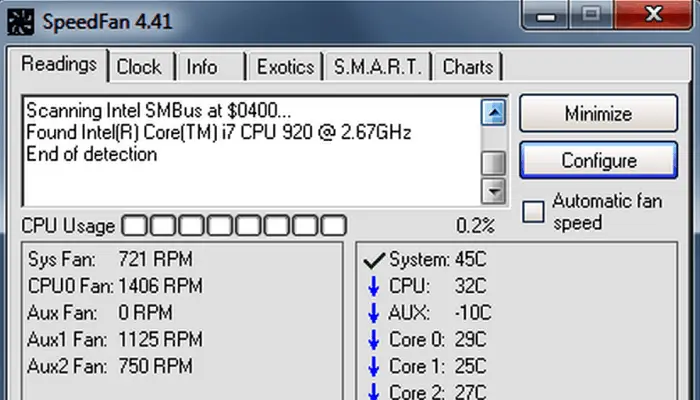This screenshot has width=700, height=400.
Task: Click the blue down arrow beside CPU temperature
Action: click(x=374, y=287)
